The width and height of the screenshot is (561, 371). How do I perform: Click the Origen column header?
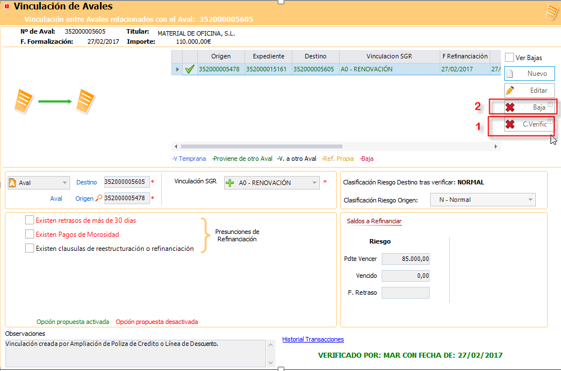[221, 56]
